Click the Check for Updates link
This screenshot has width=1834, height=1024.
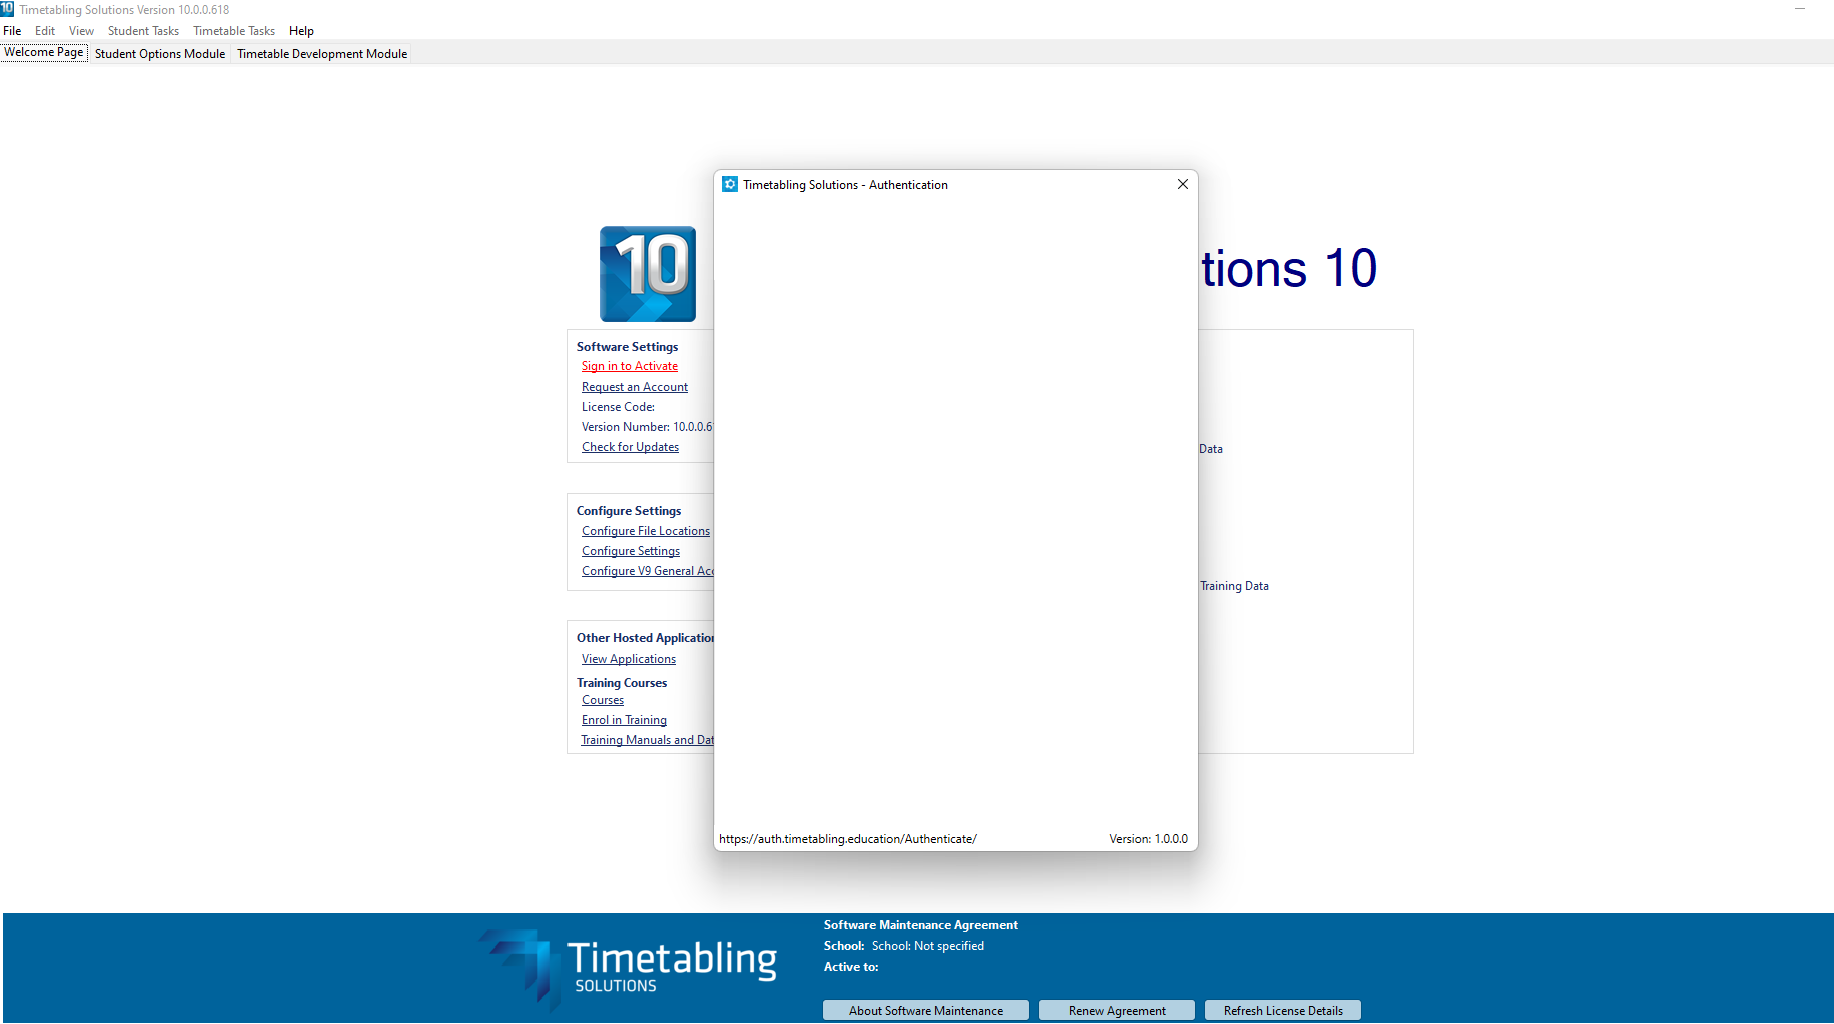[x=630, y=447]
